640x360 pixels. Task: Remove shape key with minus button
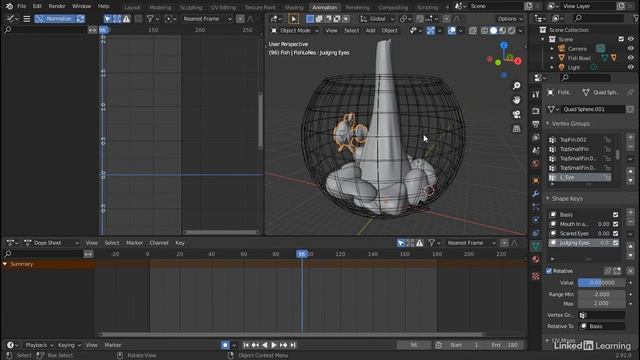pyautogui.click(x=631, y=222)
